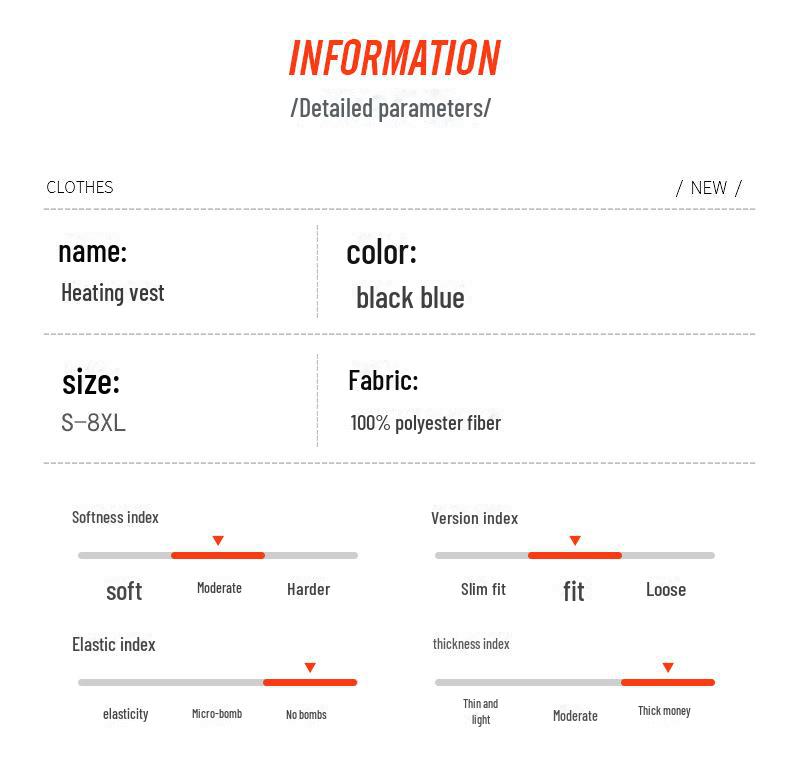Click the 'Thick money' thickness label
Viewport: 790px width, 771px height.
tap(664, 711)
